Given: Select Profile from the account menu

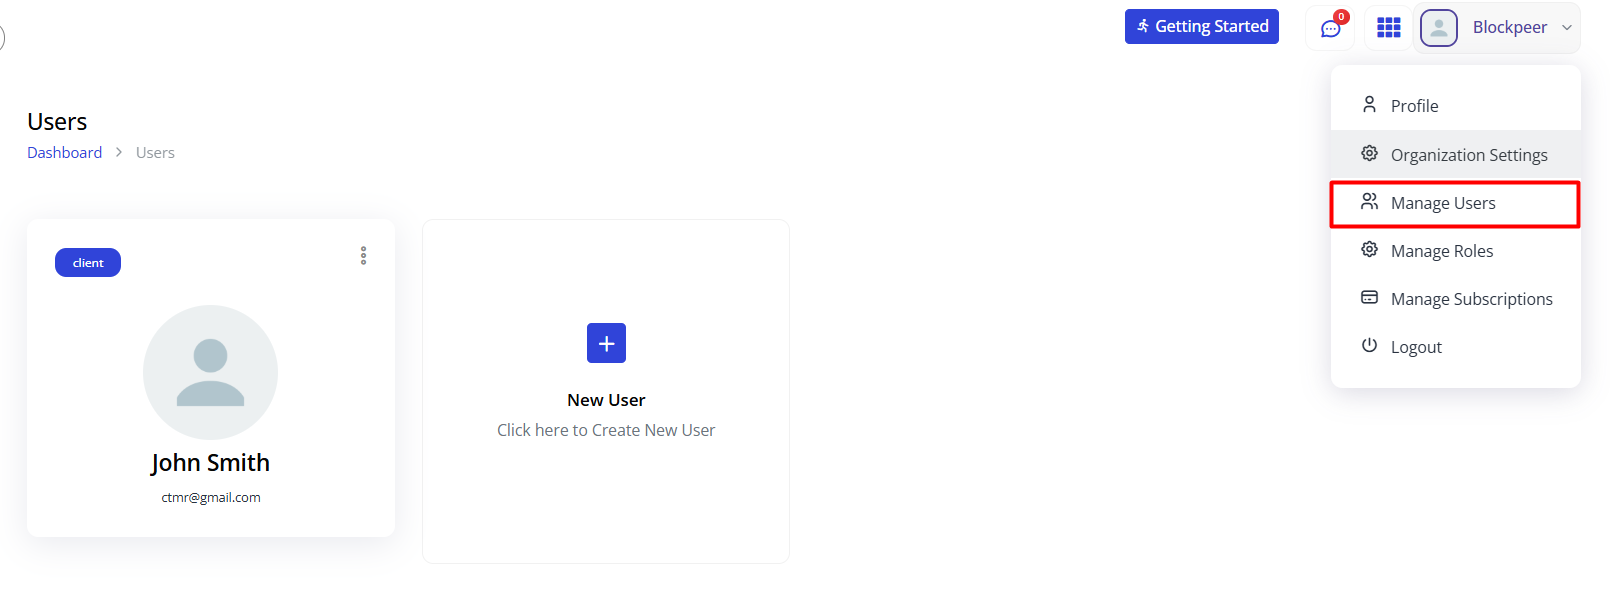Looking at the screenshot, I should click(1414, 106).
